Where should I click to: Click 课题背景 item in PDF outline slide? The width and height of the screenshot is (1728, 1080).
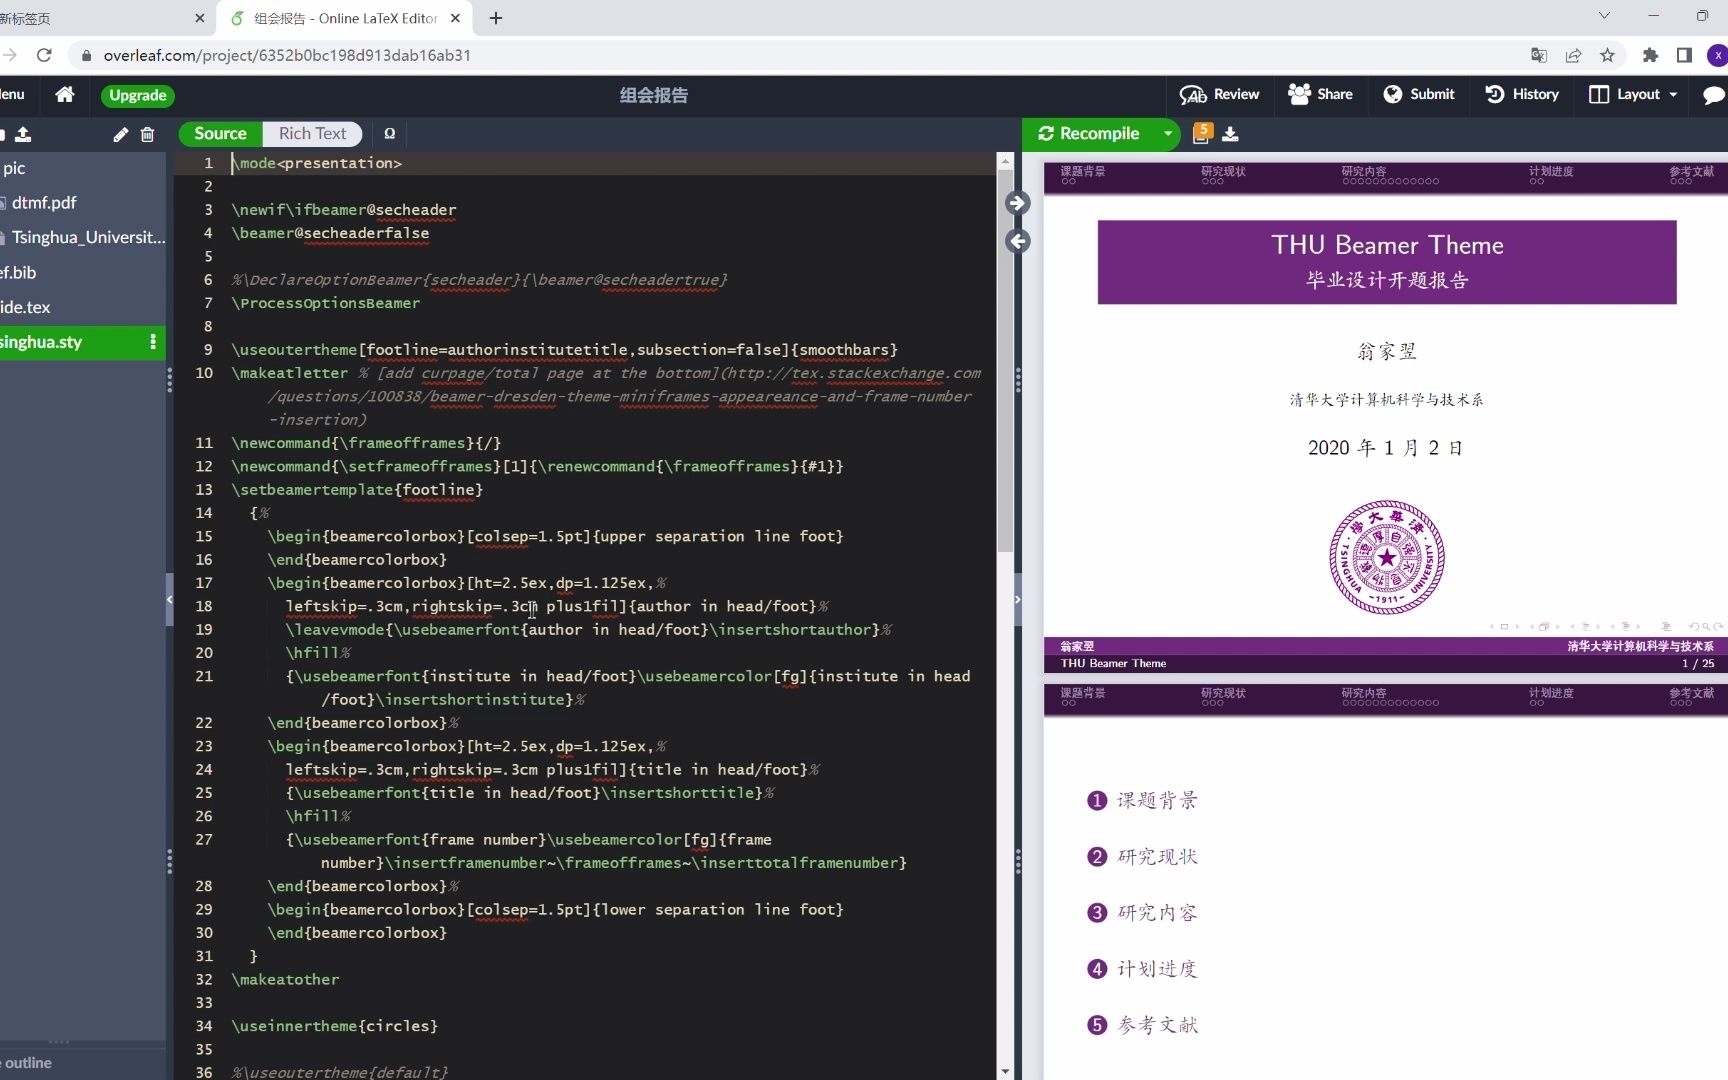pyautogui.click(x=1157, y=800)
